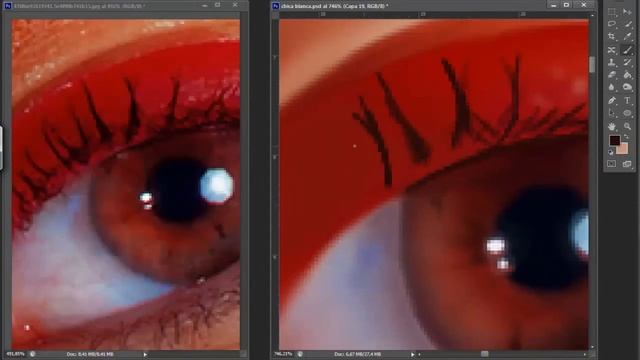Click scroll-up arrow in chica blanca window

(x=592, y=15)
